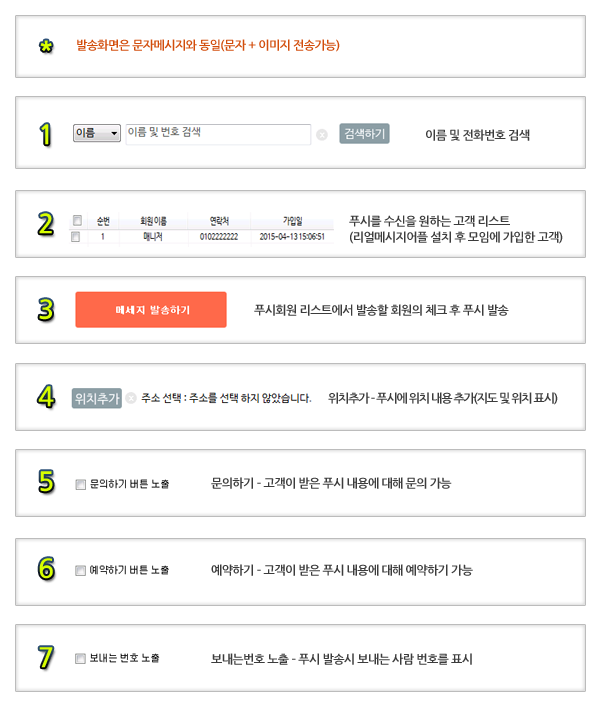600x722 pixels.
Task: Click the number 3 step icon
Action: (46, 309)
